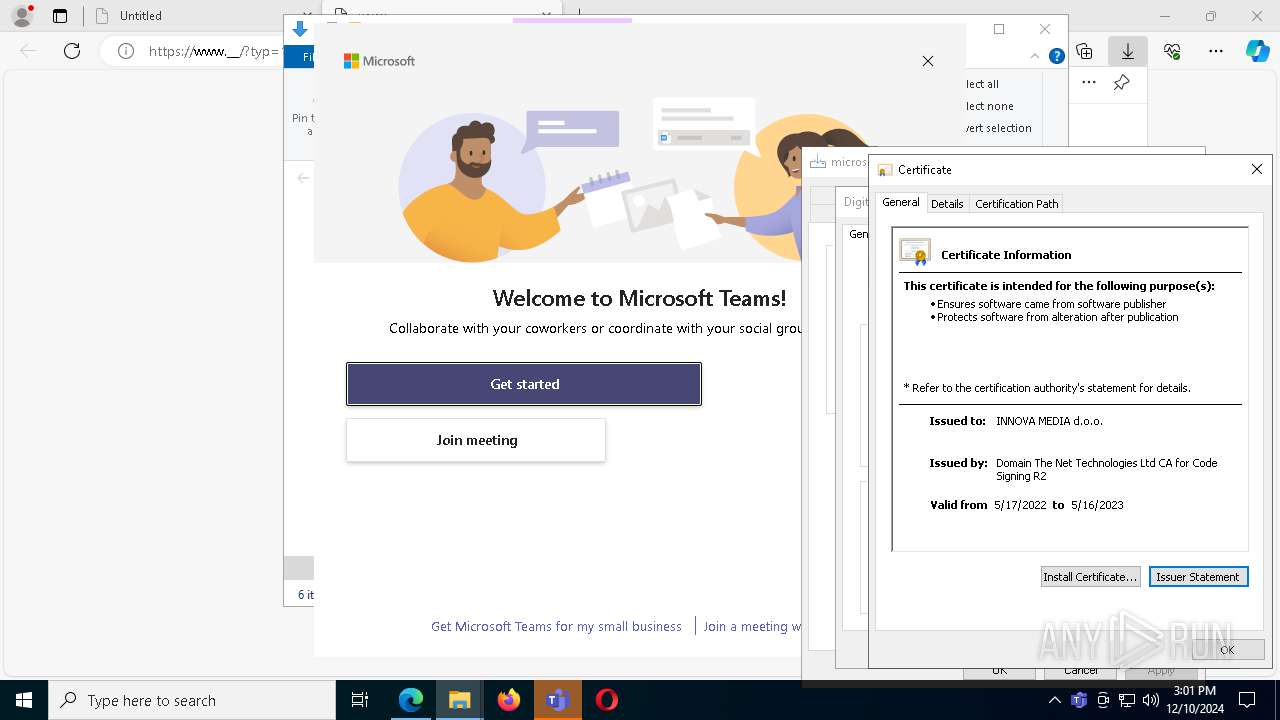The width and height of the screenshot is (1280, 720).
Task: Confirm the Certificate dialog with OK
Action: click(x=1227, y=649)
